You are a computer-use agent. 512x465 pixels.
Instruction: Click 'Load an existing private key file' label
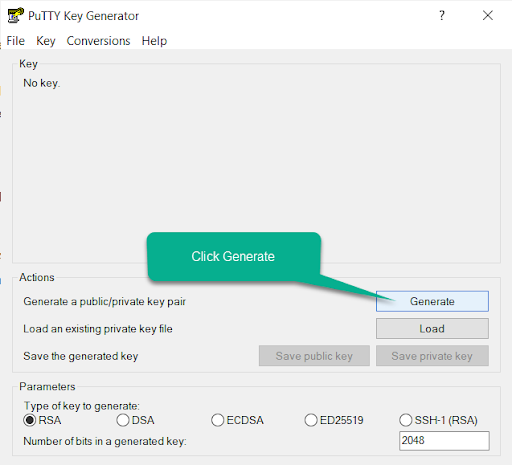coord(98,329)
